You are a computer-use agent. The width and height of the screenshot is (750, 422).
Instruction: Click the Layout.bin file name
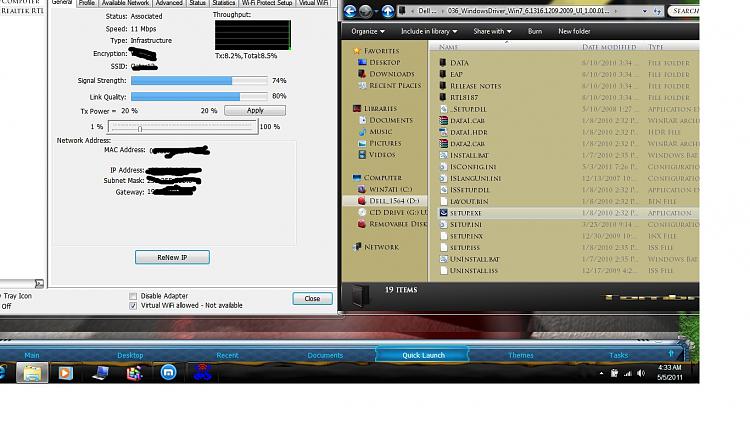[x=469, y=201]
